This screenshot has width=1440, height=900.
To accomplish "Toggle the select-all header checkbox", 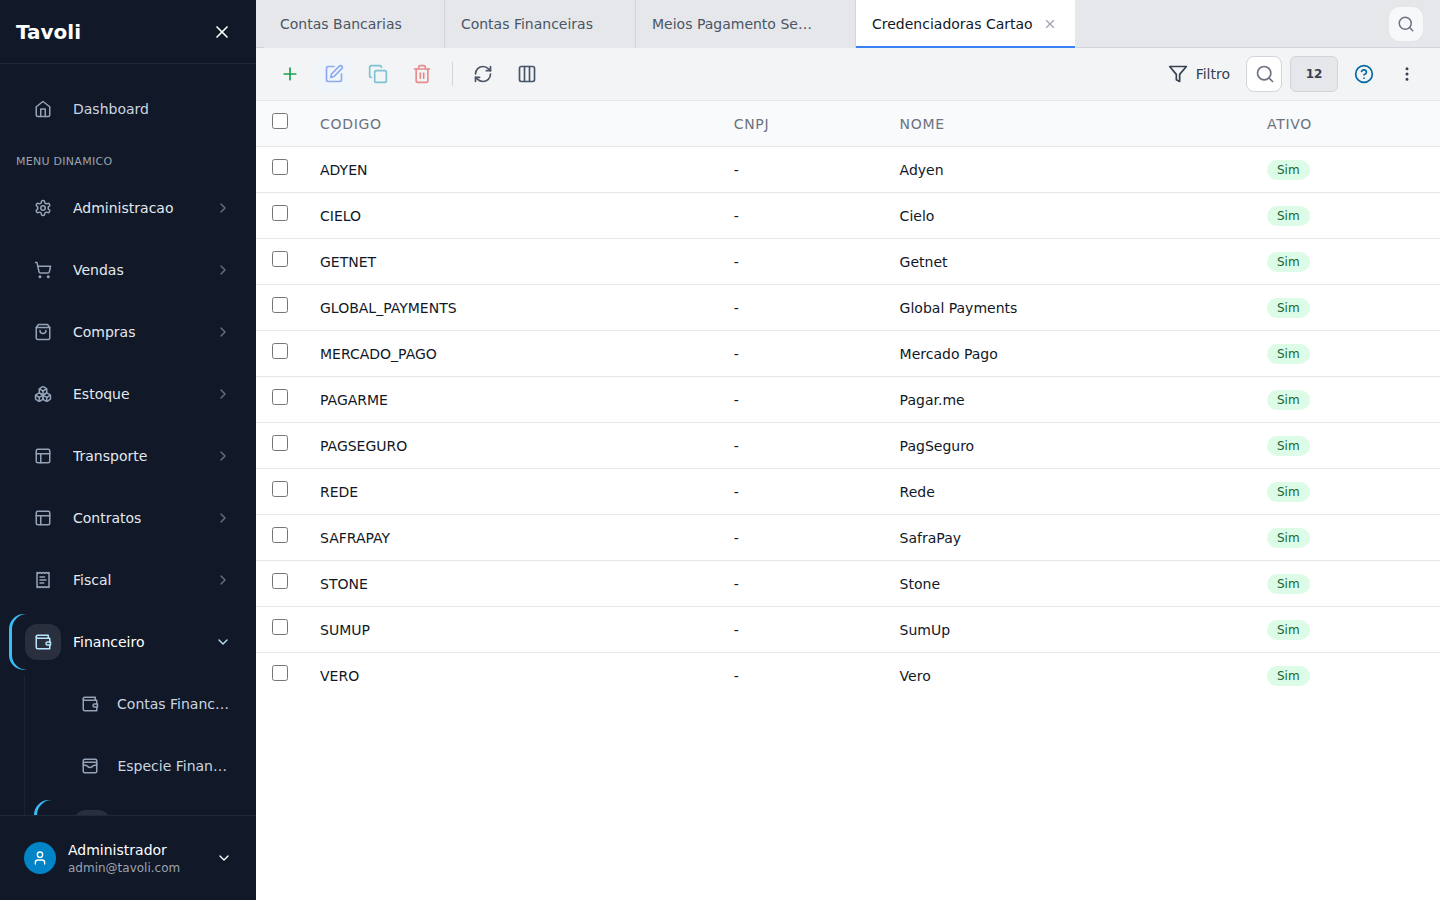I will click(x=280, y=121).
